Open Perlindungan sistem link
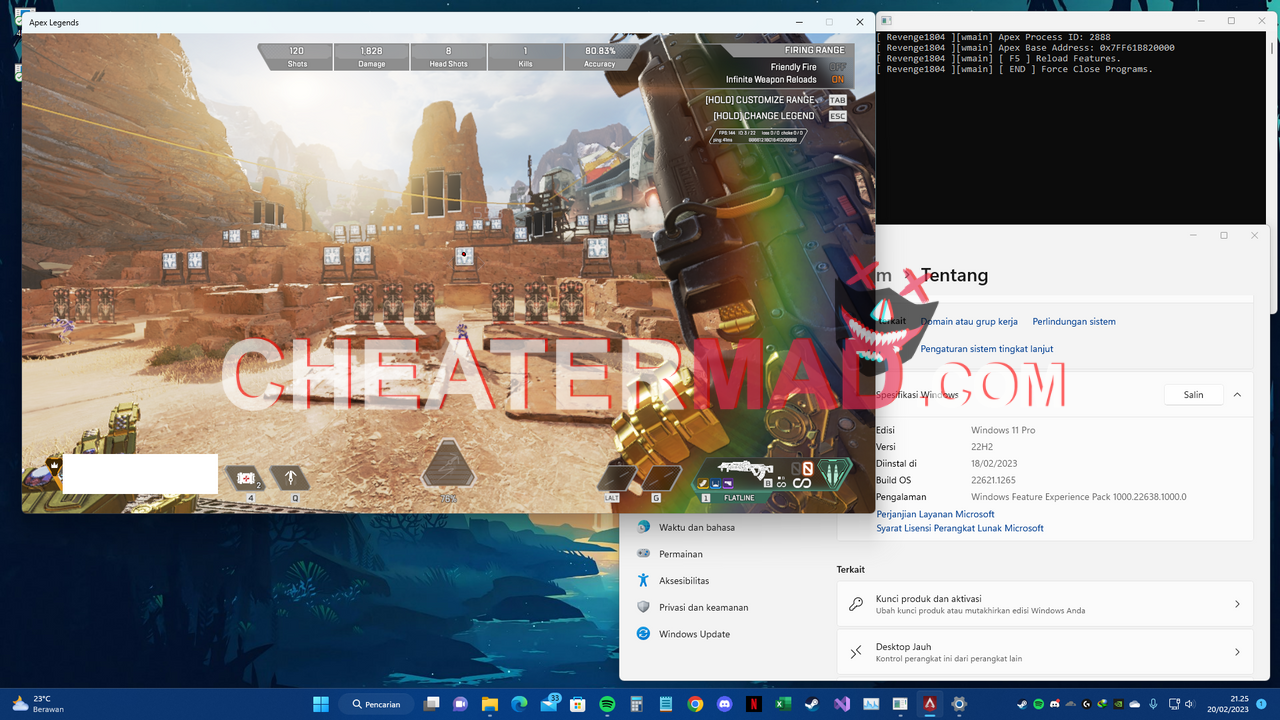Image resolution: width=1280 pixels, height=720 pixels. tap(1074, 322)
